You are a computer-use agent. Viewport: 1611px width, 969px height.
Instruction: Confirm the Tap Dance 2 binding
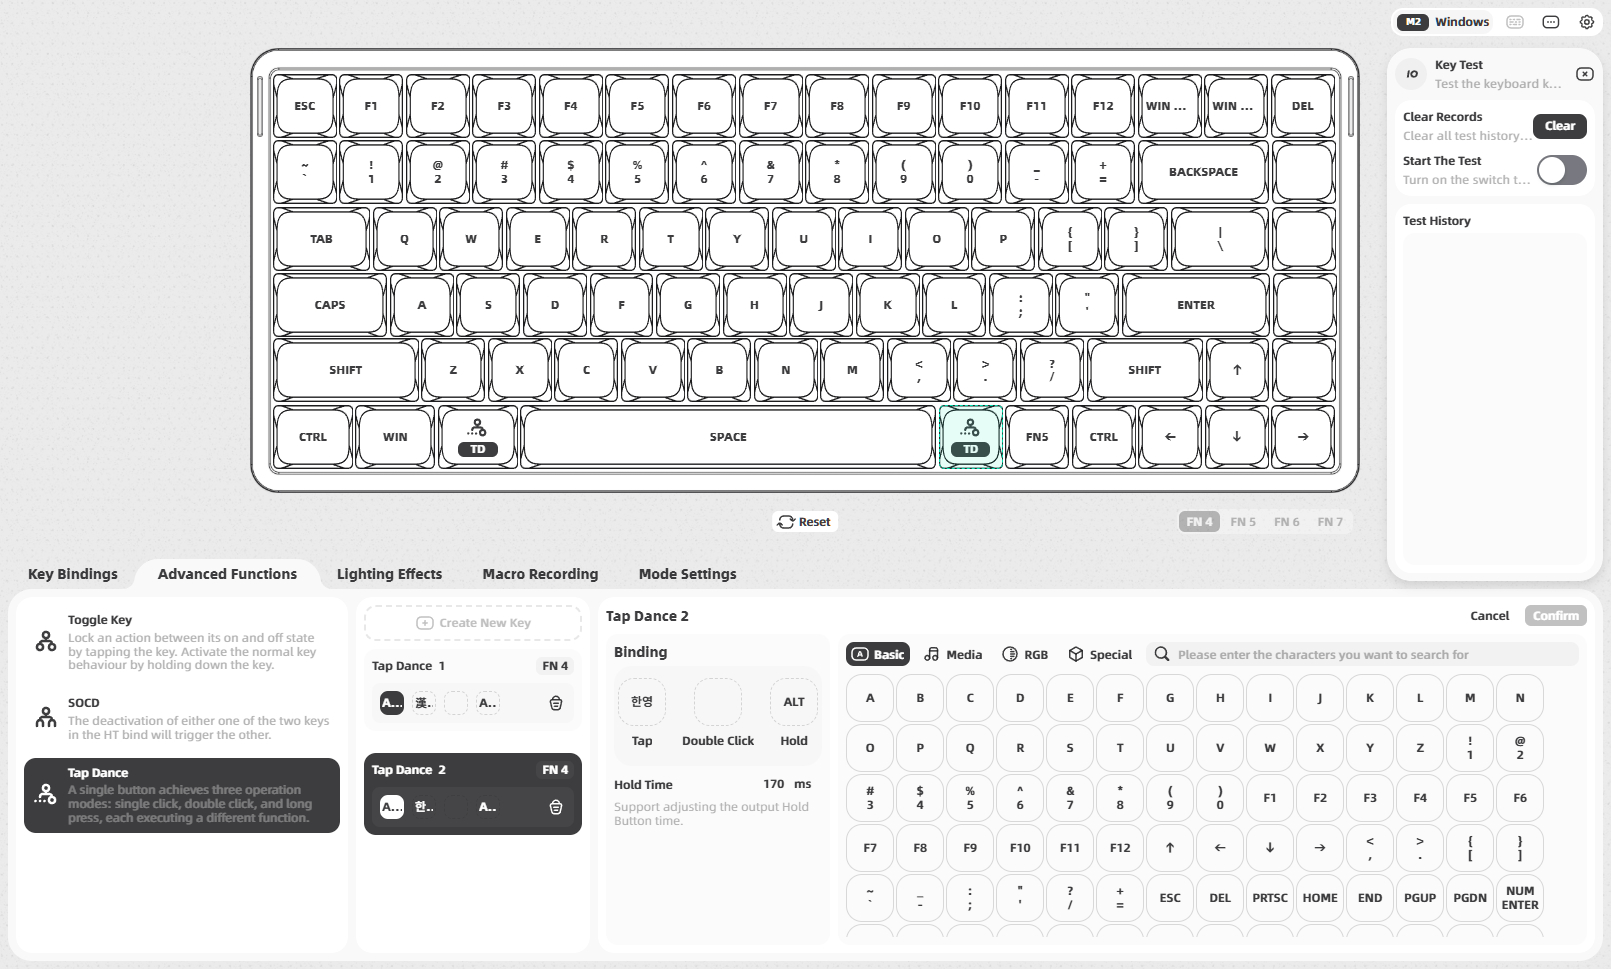click(x=1555, y=615)
